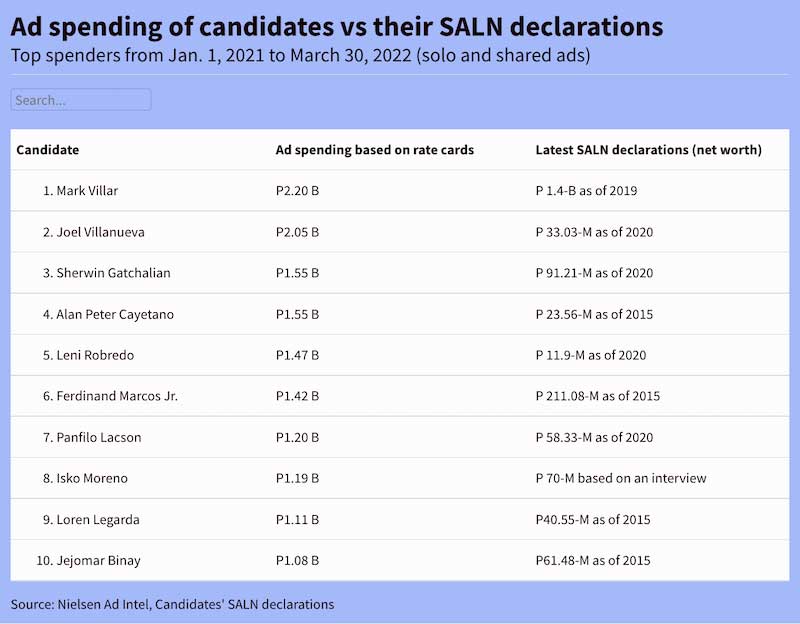
Task: Click Alan Peter Cayetano's name
Action: (108, 314)
